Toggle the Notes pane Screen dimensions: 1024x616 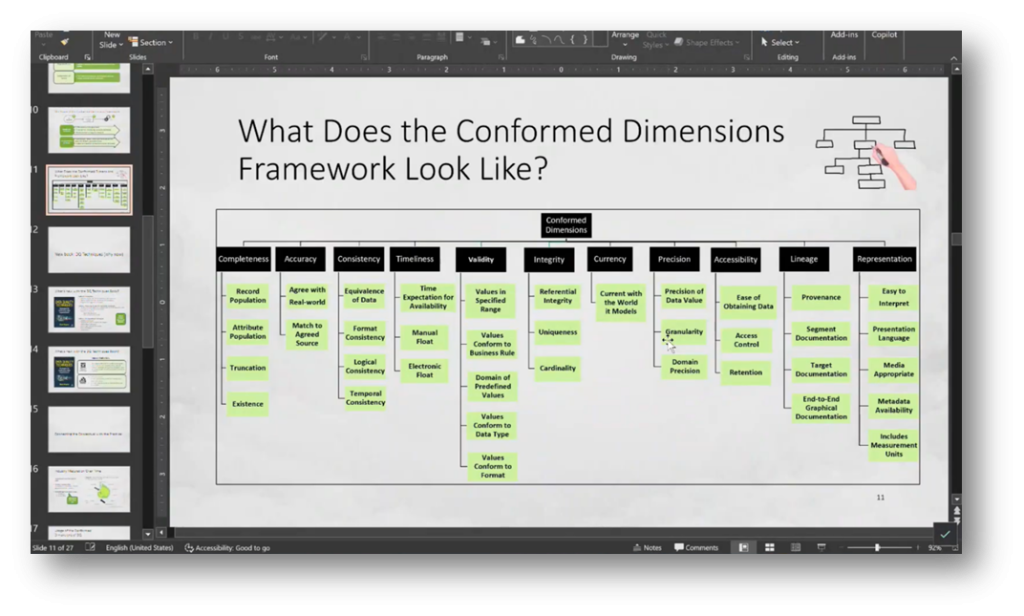[x=647, y=548]
